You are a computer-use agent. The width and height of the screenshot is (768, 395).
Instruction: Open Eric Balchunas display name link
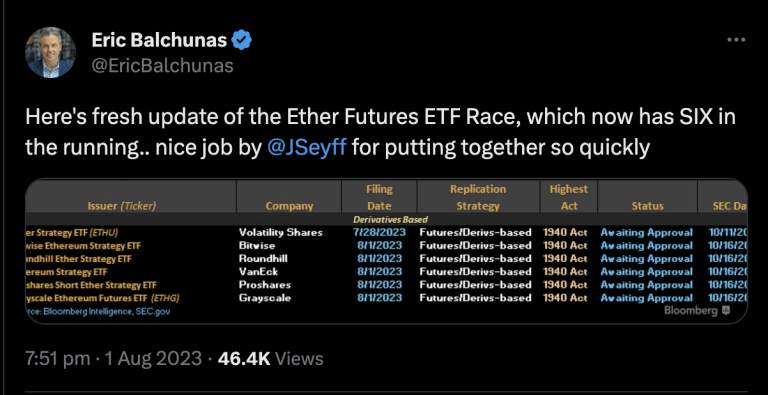(x=159, y=40)
